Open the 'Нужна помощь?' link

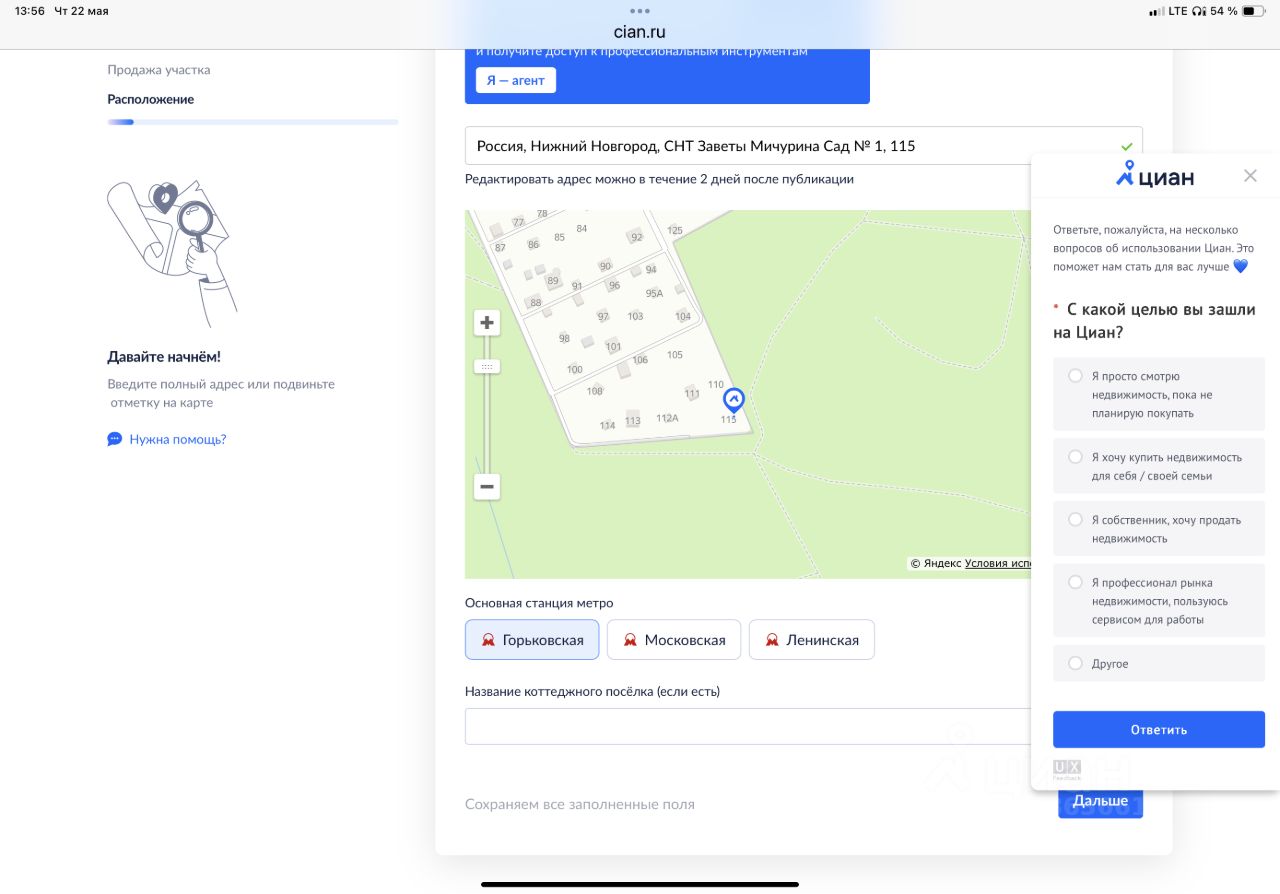click(x=178, y=439)
